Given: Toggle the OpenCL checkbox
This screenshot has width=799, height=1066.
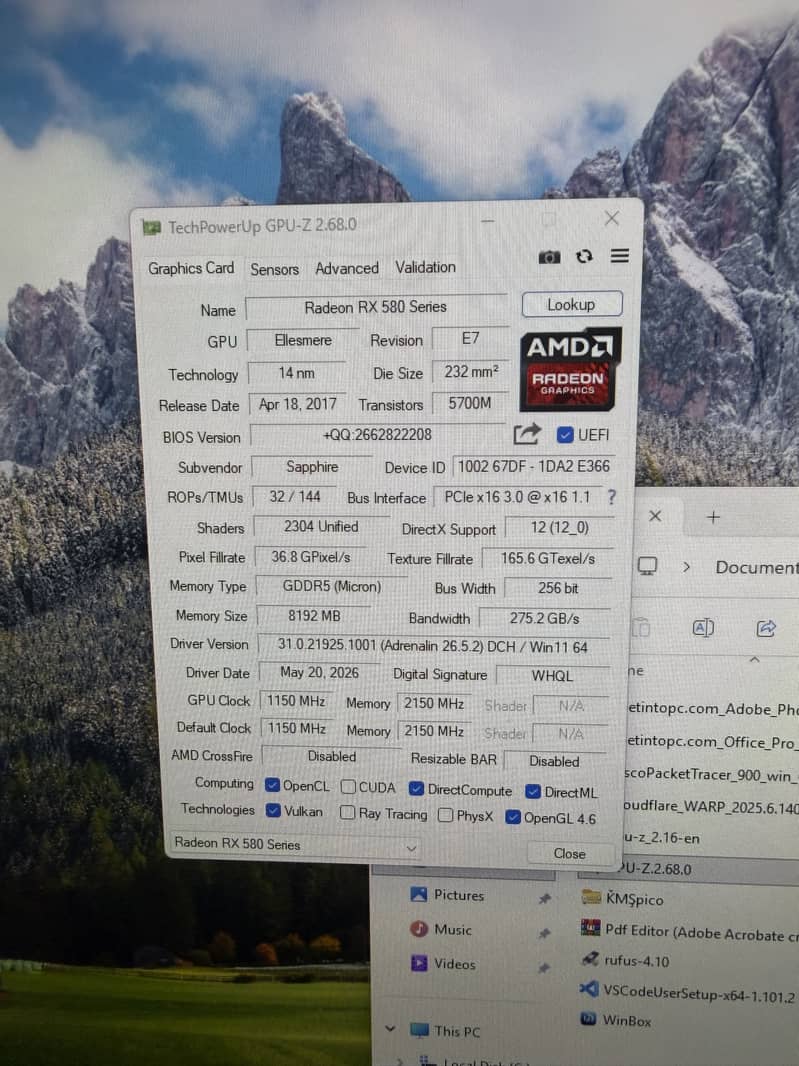Looking at the screenshot, I should [273, 785].
